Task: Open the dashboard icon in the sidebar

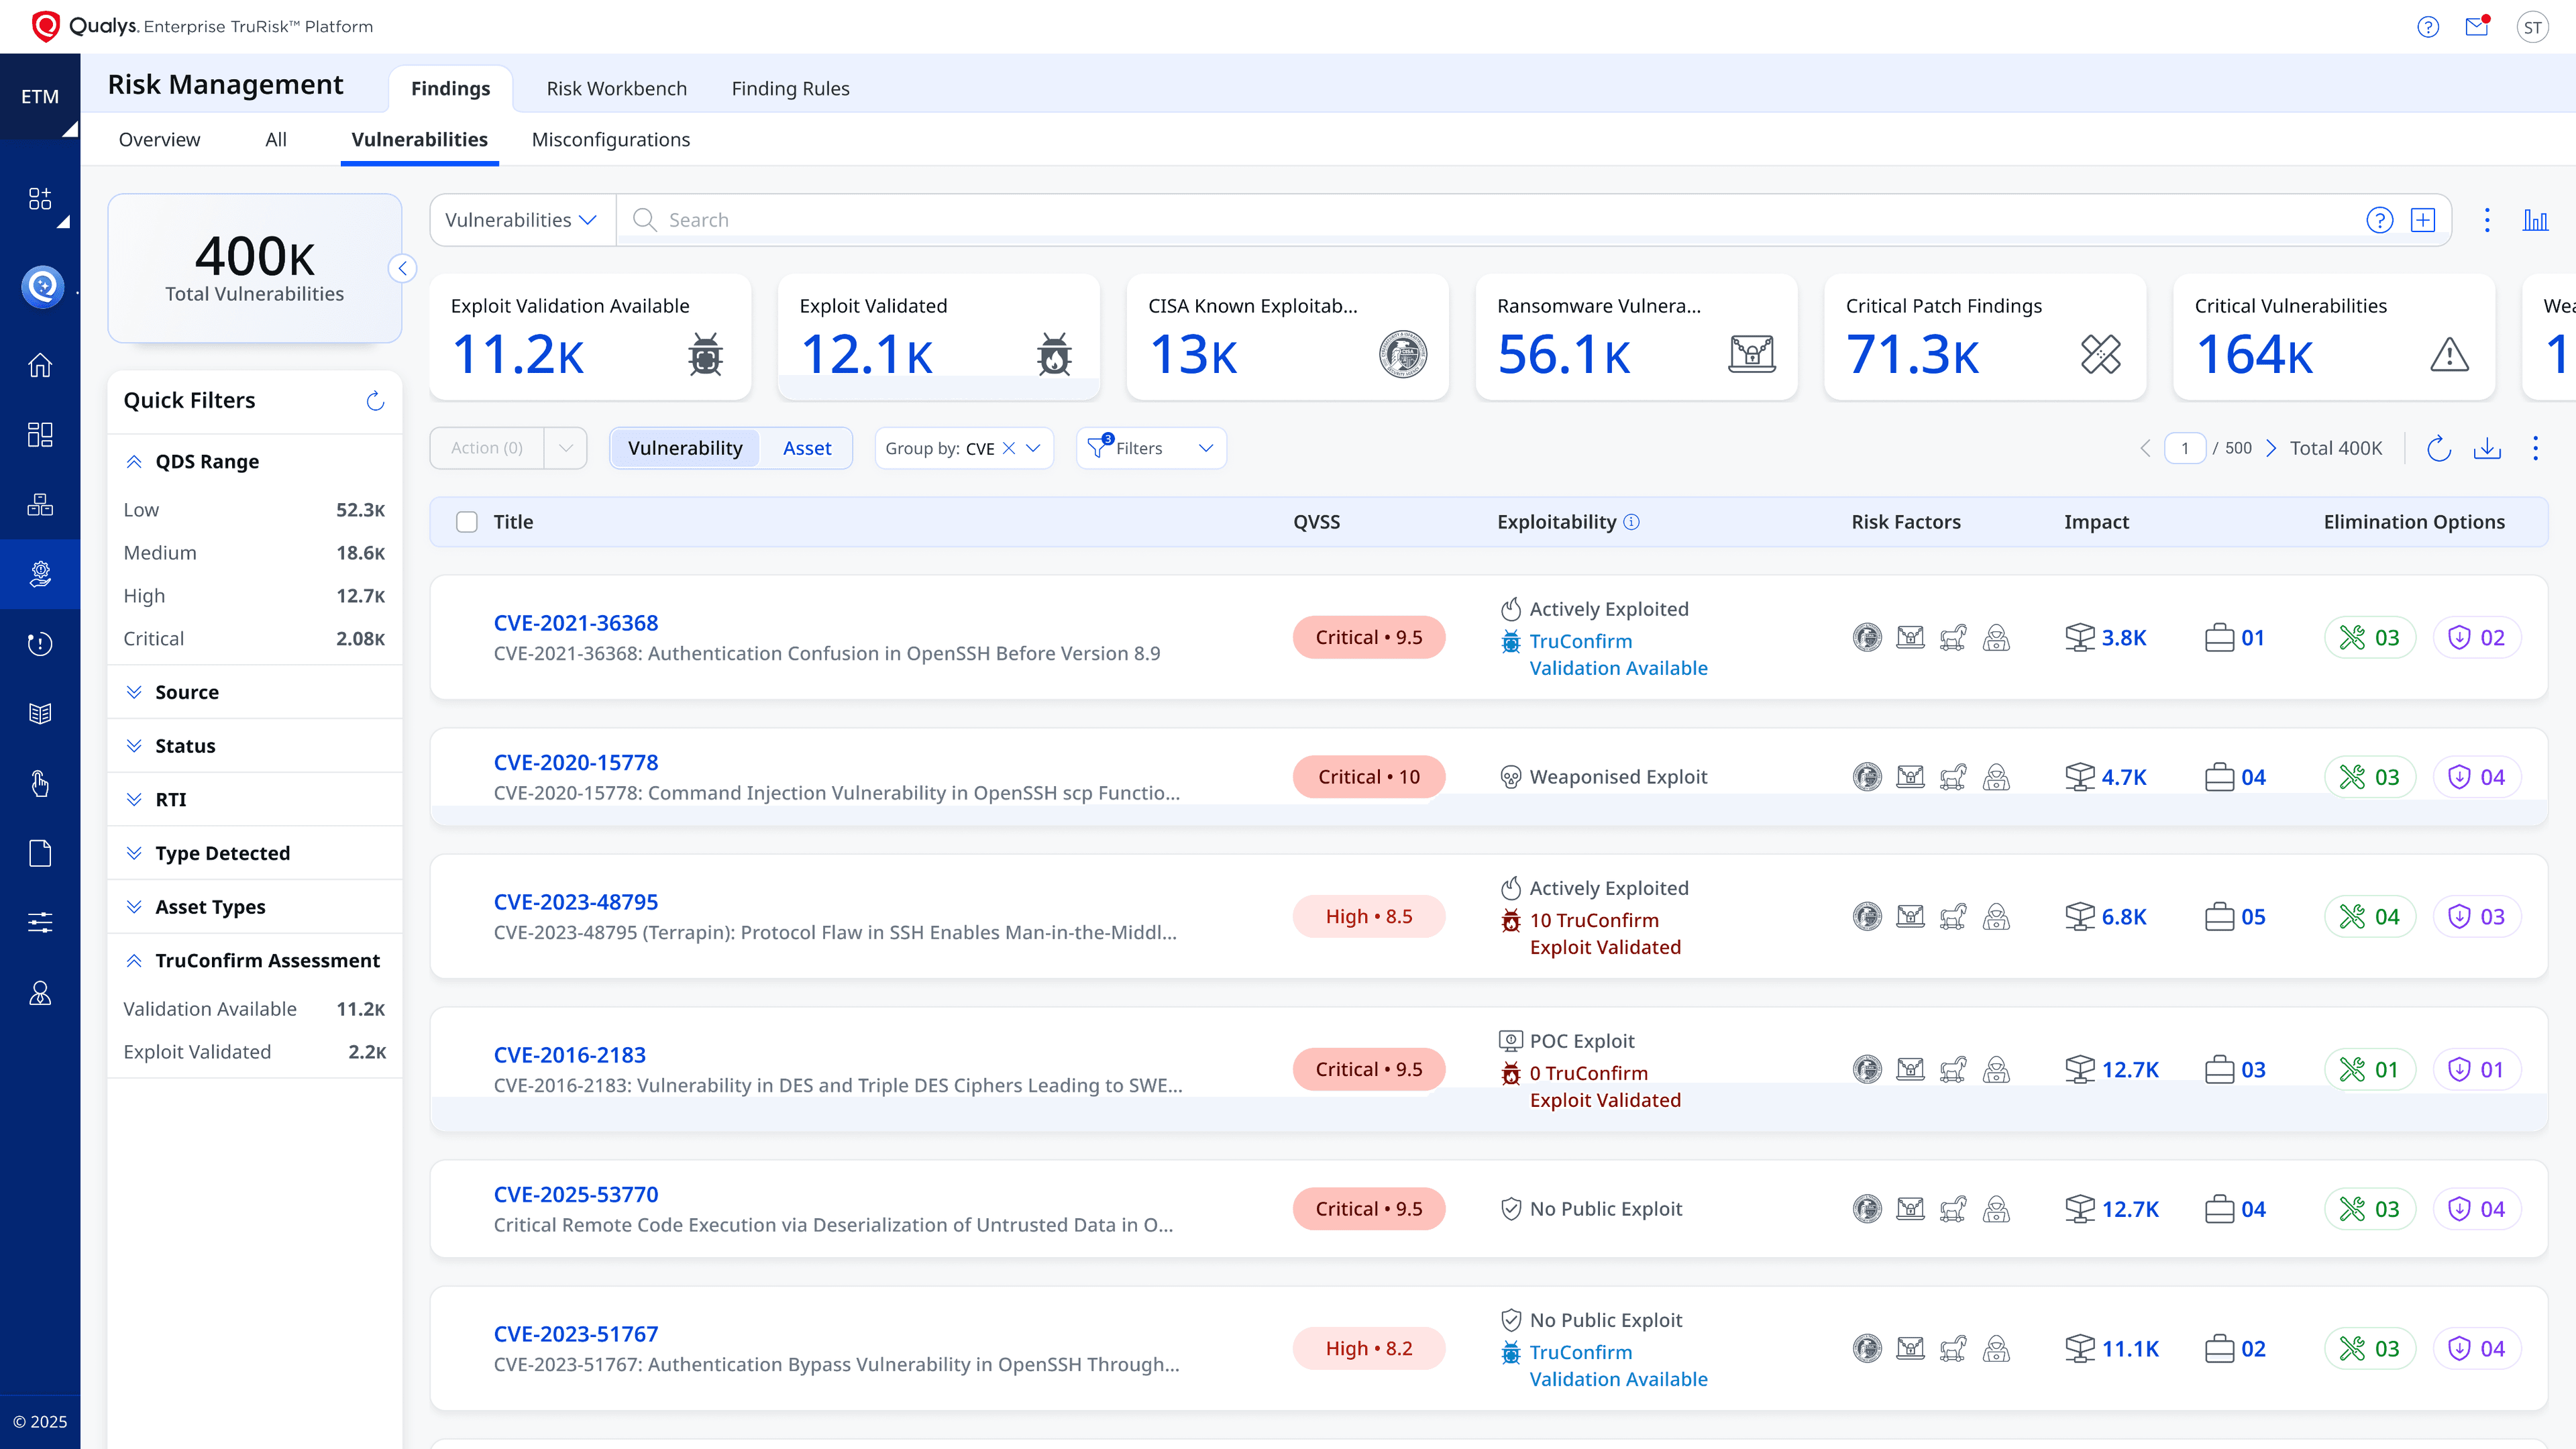Action: point(40,434)
